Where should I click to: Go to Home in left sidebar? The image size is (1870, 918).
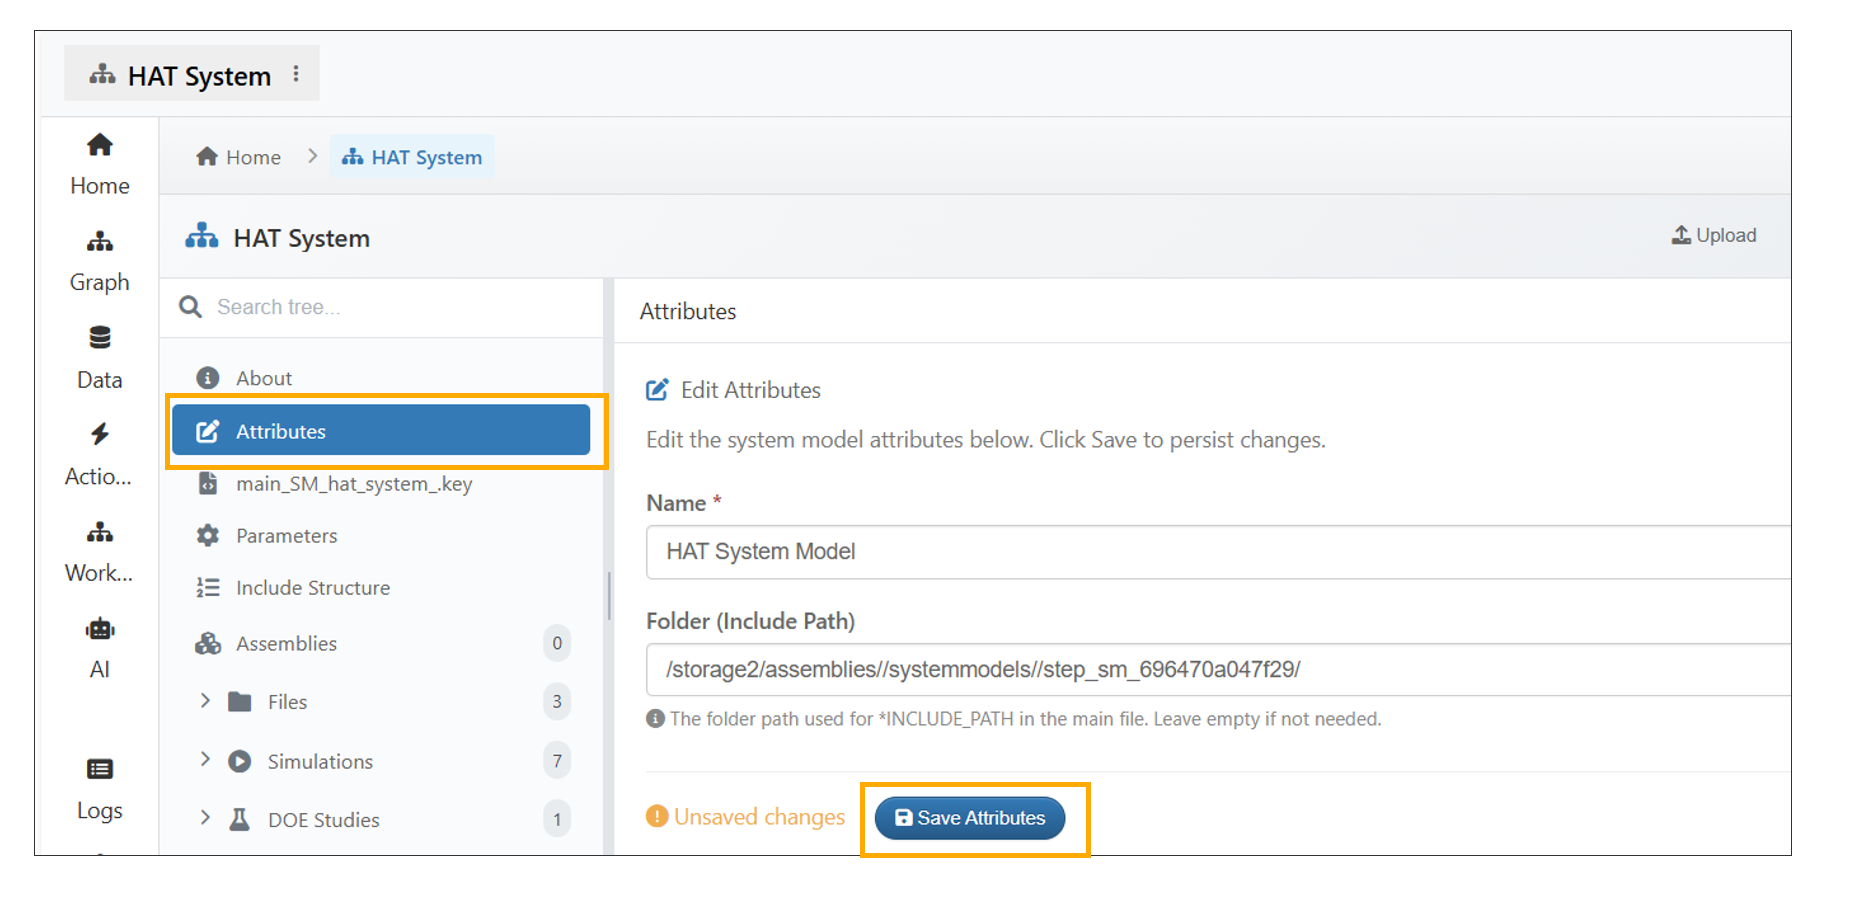[x=99, y=164]
